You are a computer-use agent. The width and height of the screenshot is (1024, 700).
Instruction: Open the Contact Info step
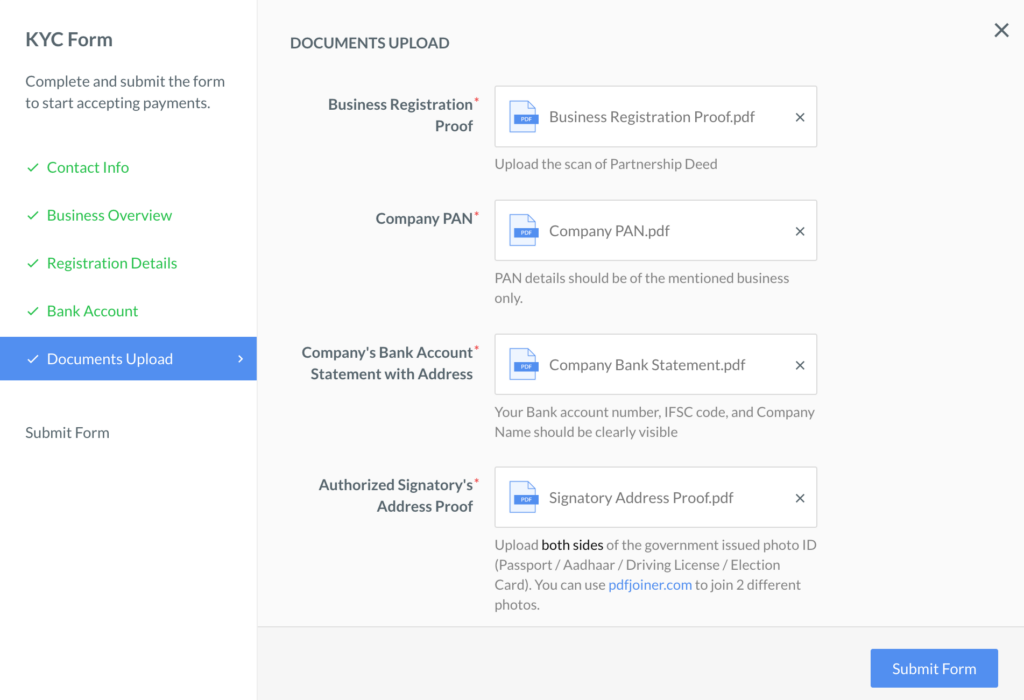pyautogui.click(x=88, y=167)
